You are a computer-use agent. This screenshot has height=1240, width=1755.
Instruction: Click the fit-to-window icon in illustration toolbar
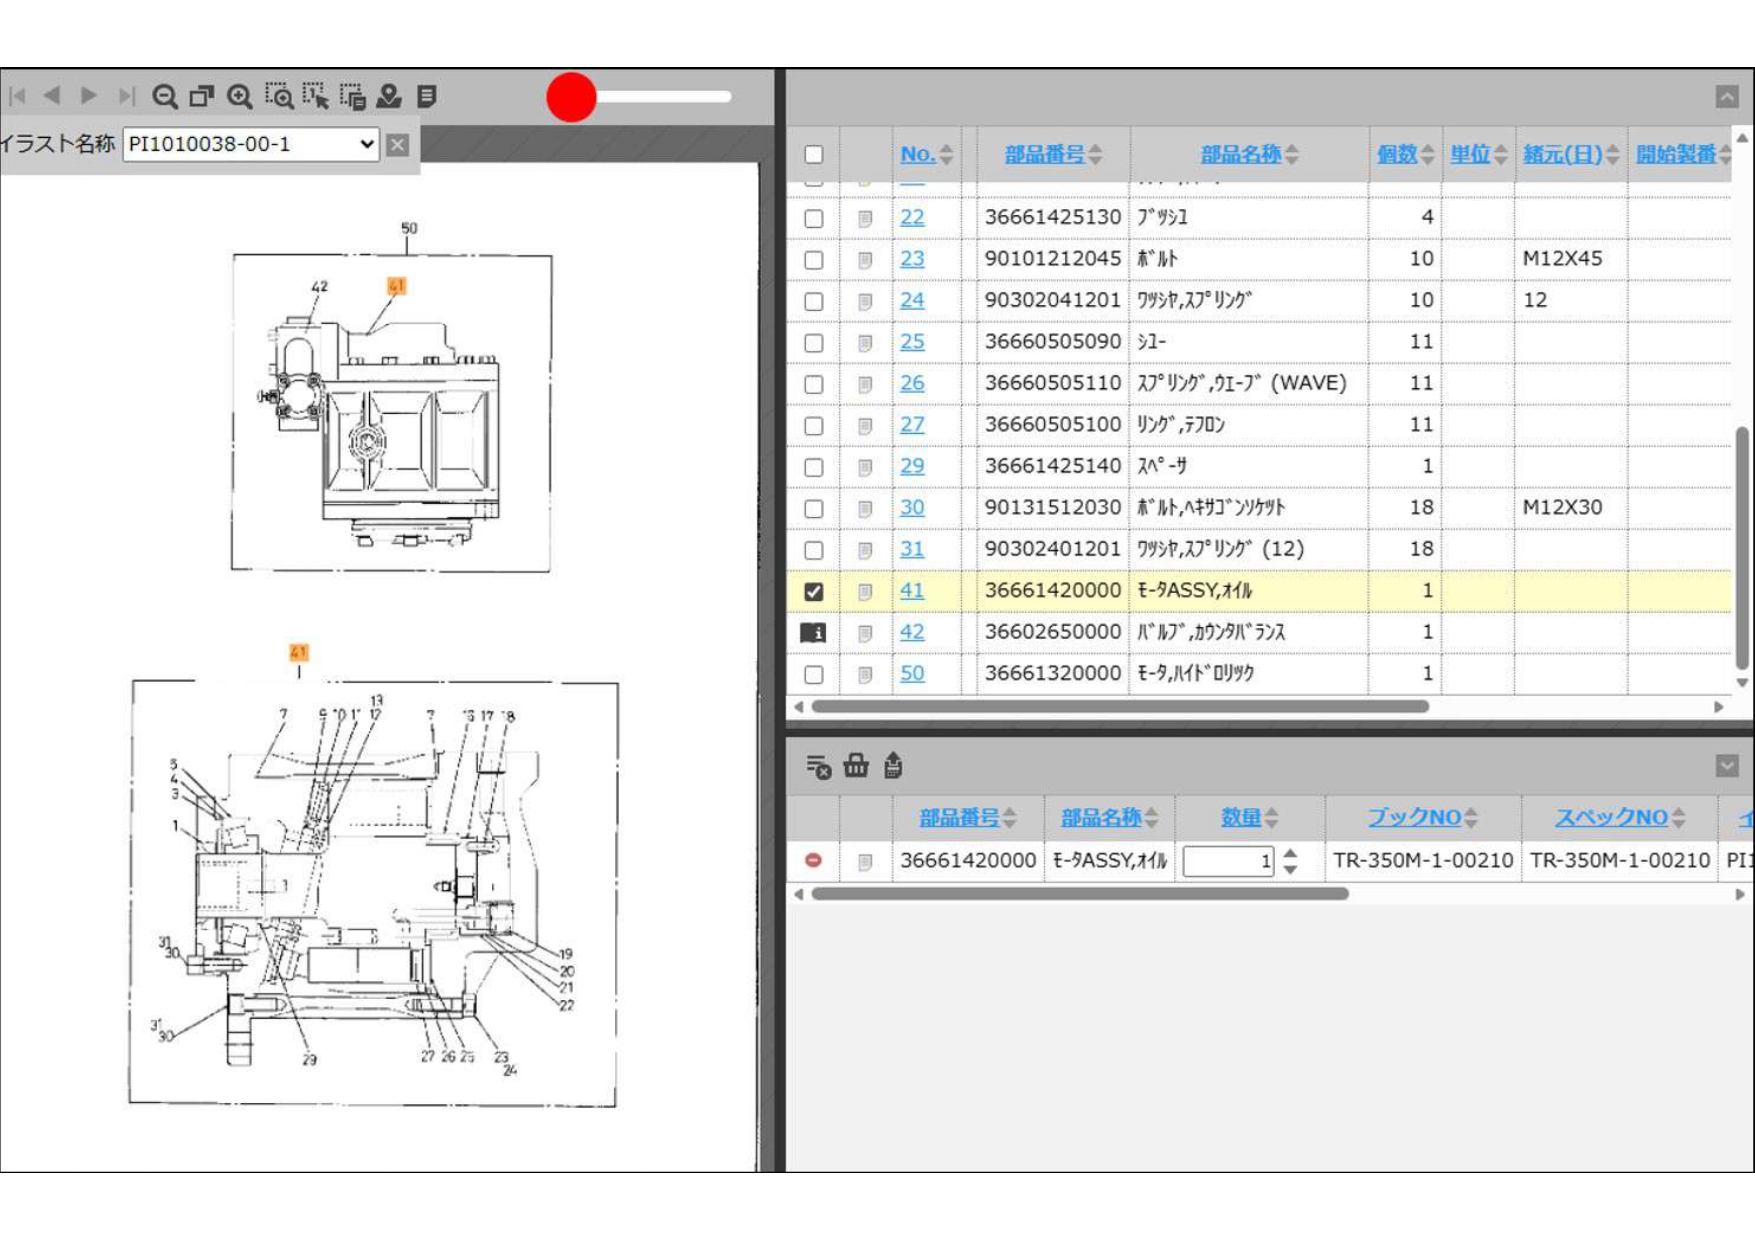pyautogui.click(x=202, y=96)
